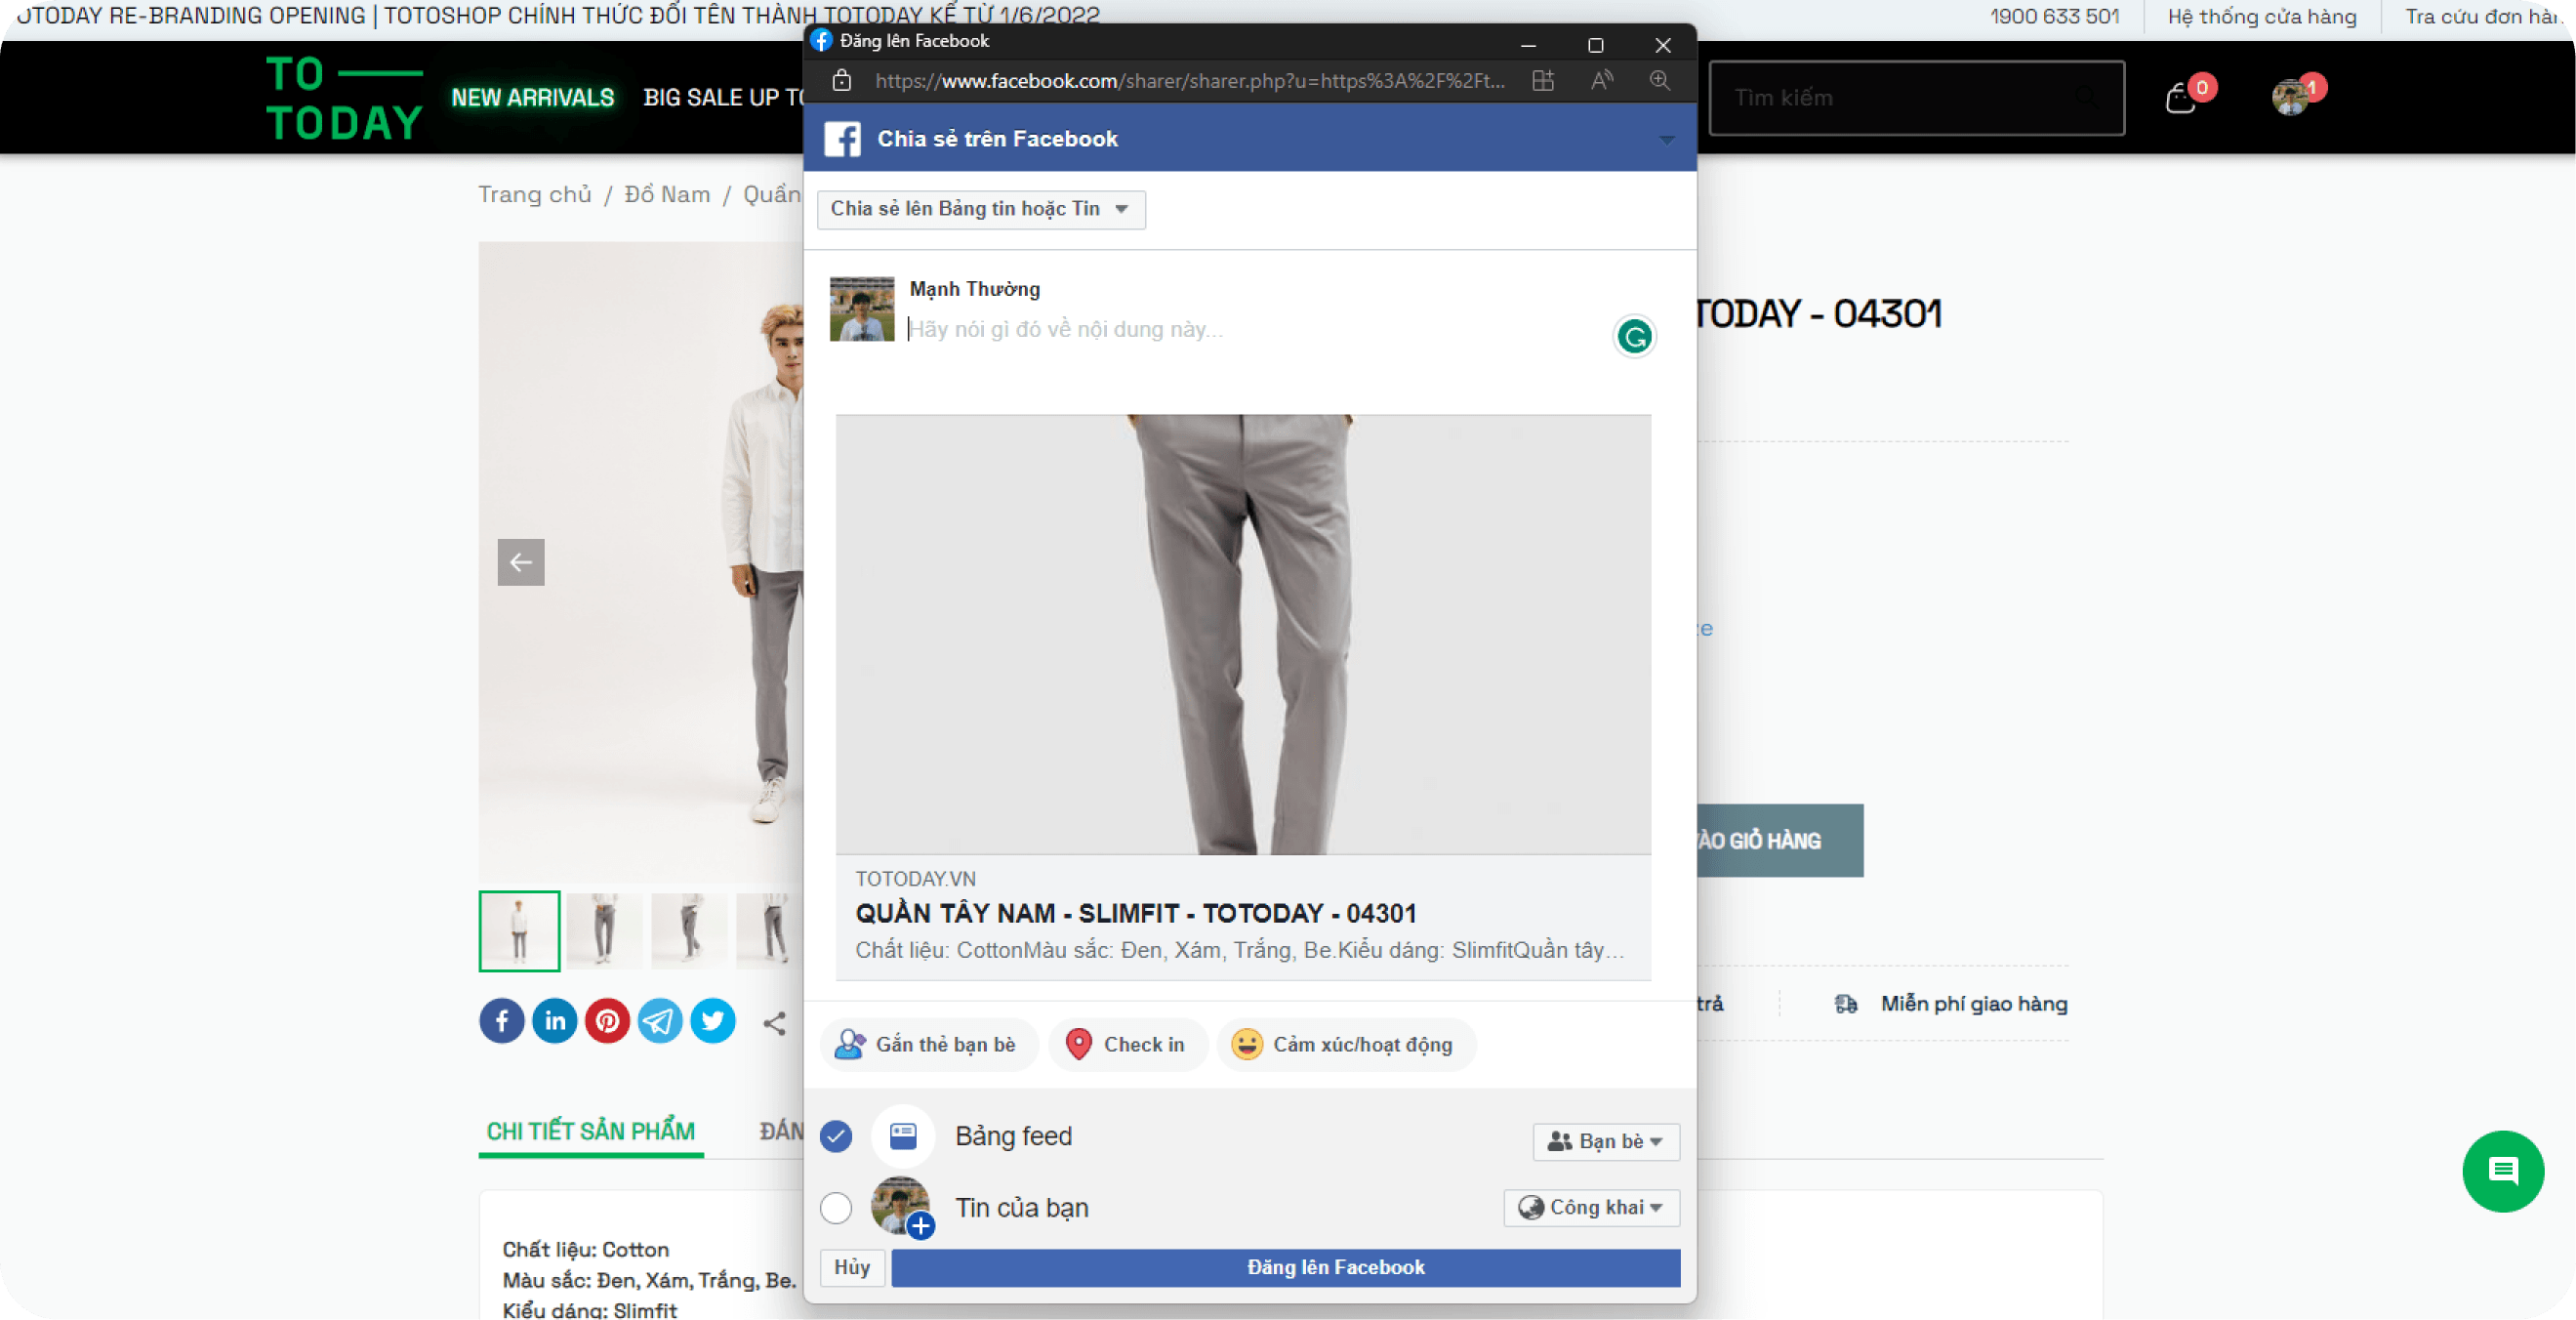Open apps/collections icon in popup address bar
2576x1320 pixels.
tap(1543, 81)
